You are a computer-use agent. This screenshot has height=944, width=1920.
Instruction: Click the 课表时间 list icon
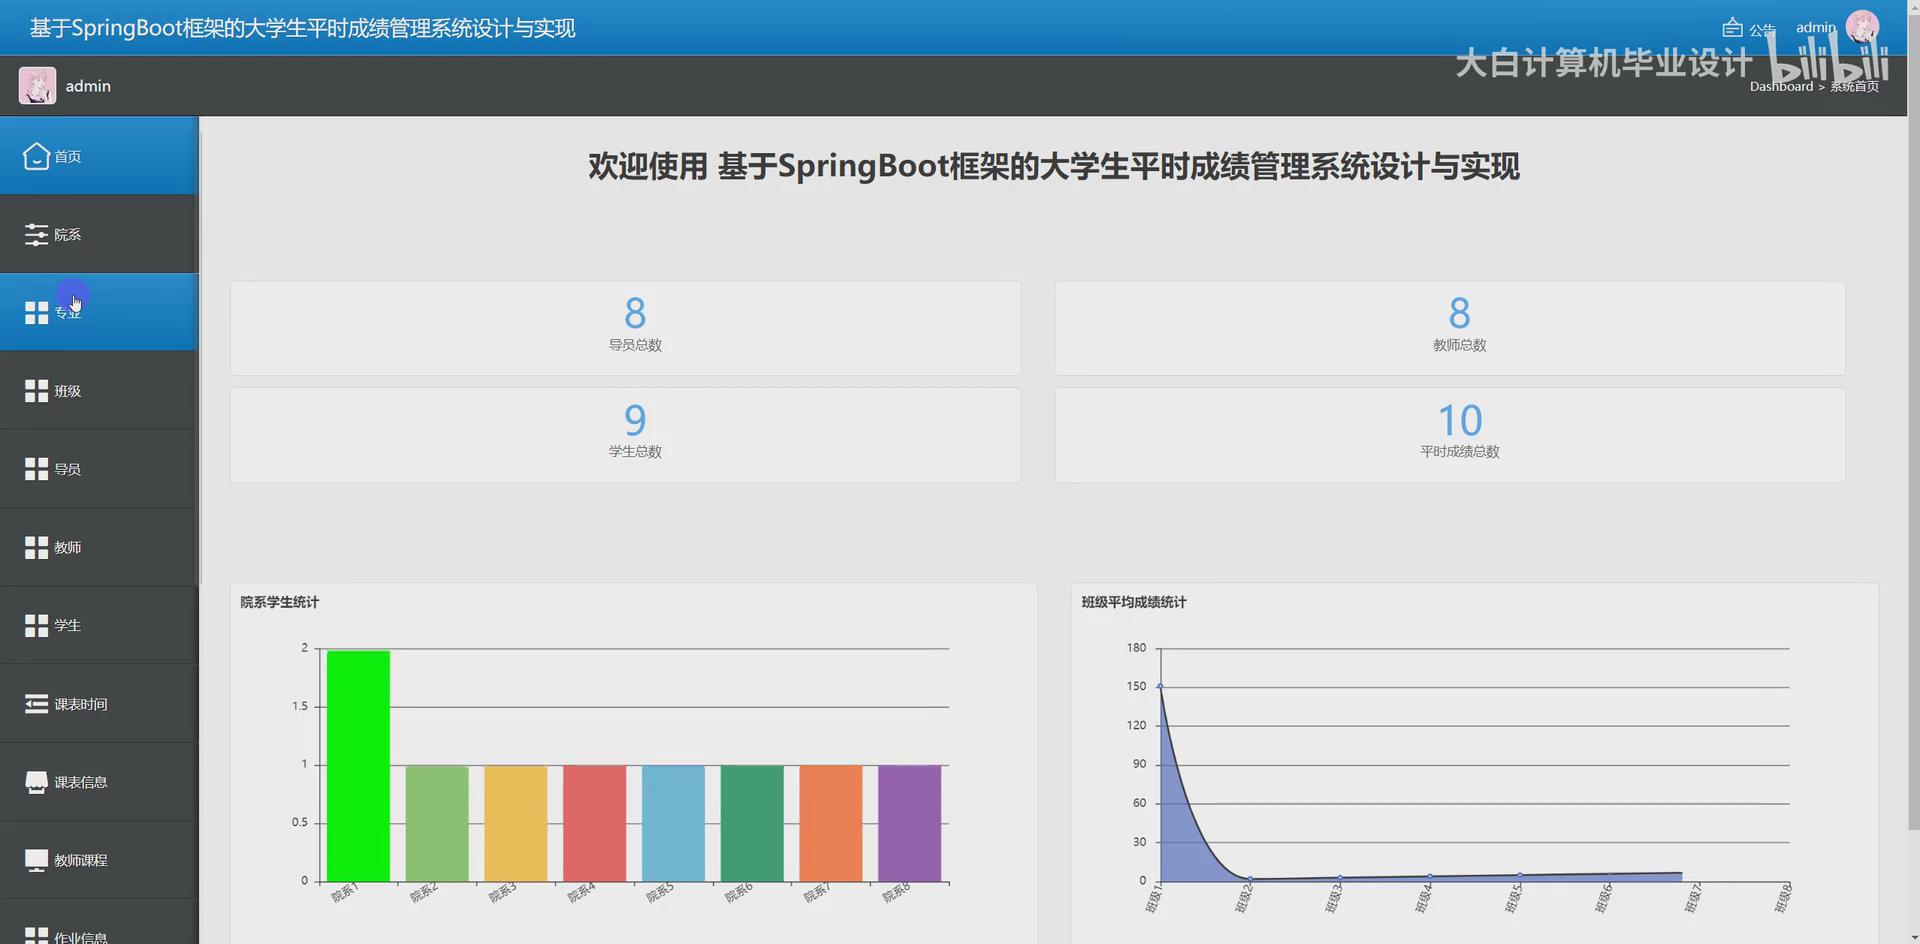[x=36, y=703]
